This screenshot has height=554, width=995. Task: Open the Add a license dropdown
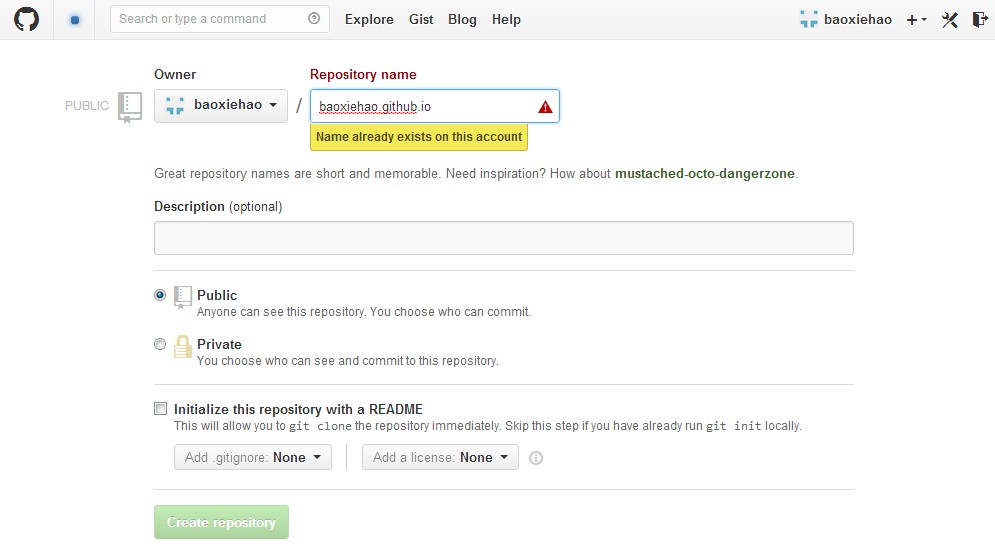click(x=440, y=457)
